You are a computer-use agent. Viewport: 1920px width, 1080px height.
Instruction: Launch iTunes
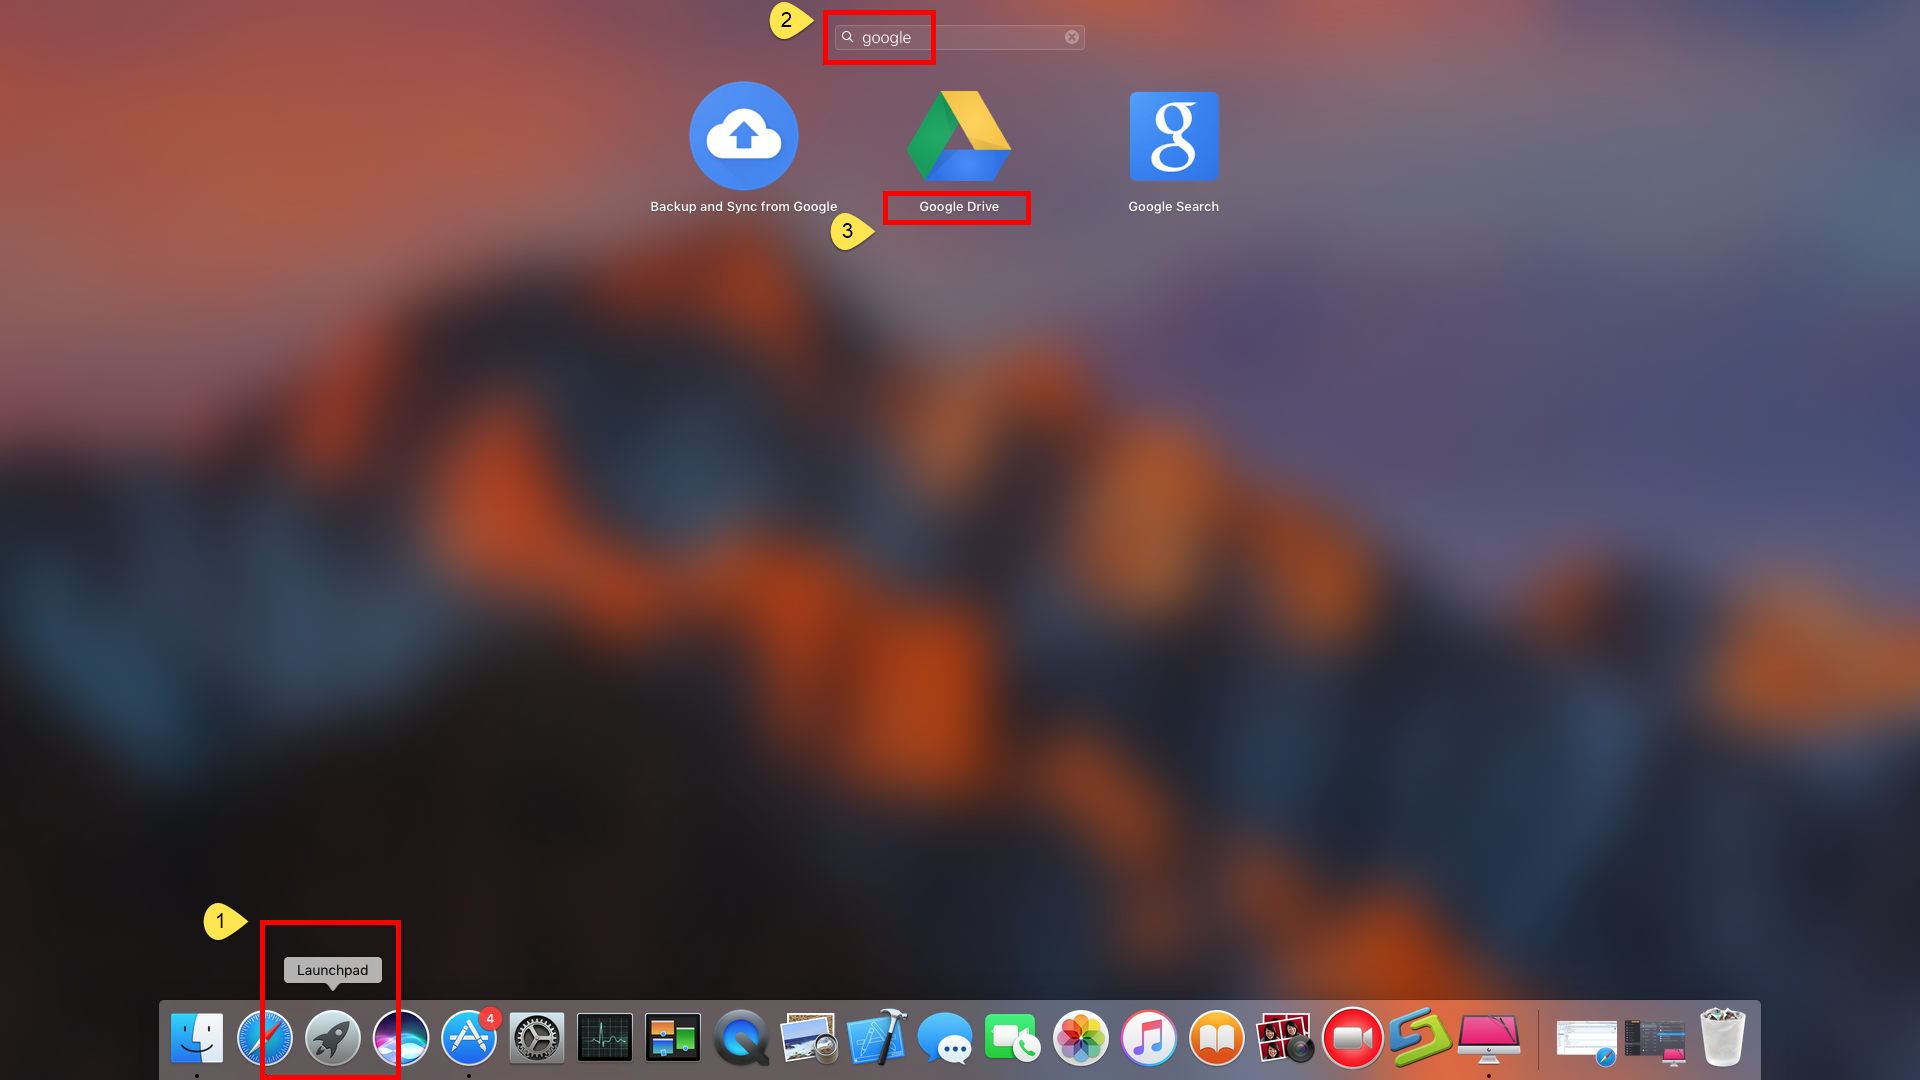1148,1038
